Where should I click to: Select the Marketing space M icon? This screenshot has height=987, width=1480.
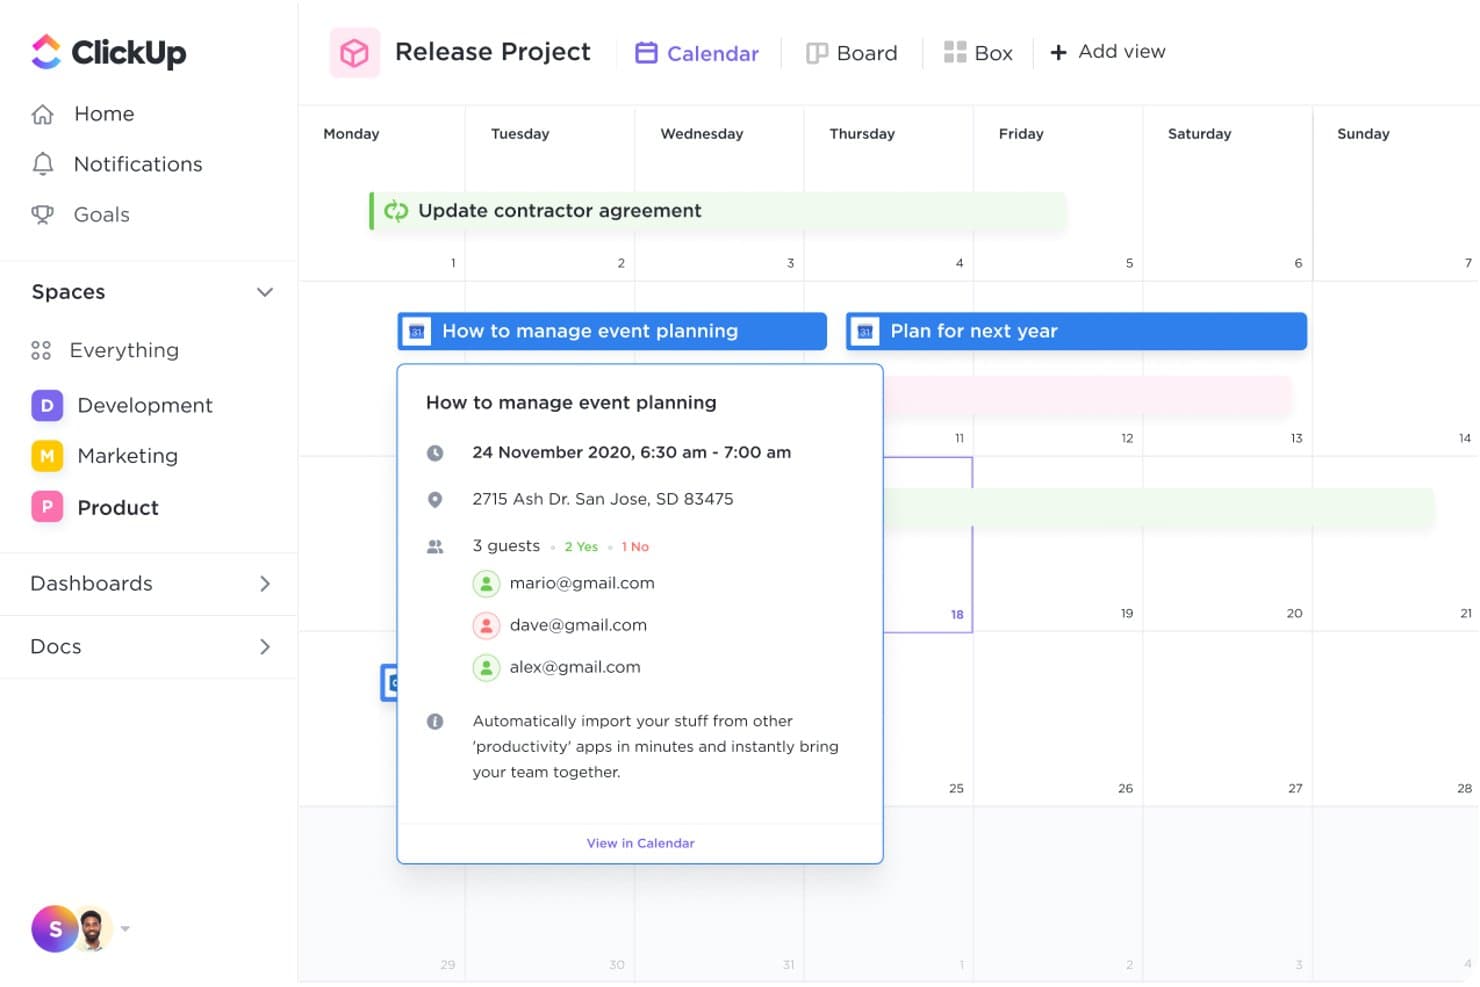click(47, 456)
